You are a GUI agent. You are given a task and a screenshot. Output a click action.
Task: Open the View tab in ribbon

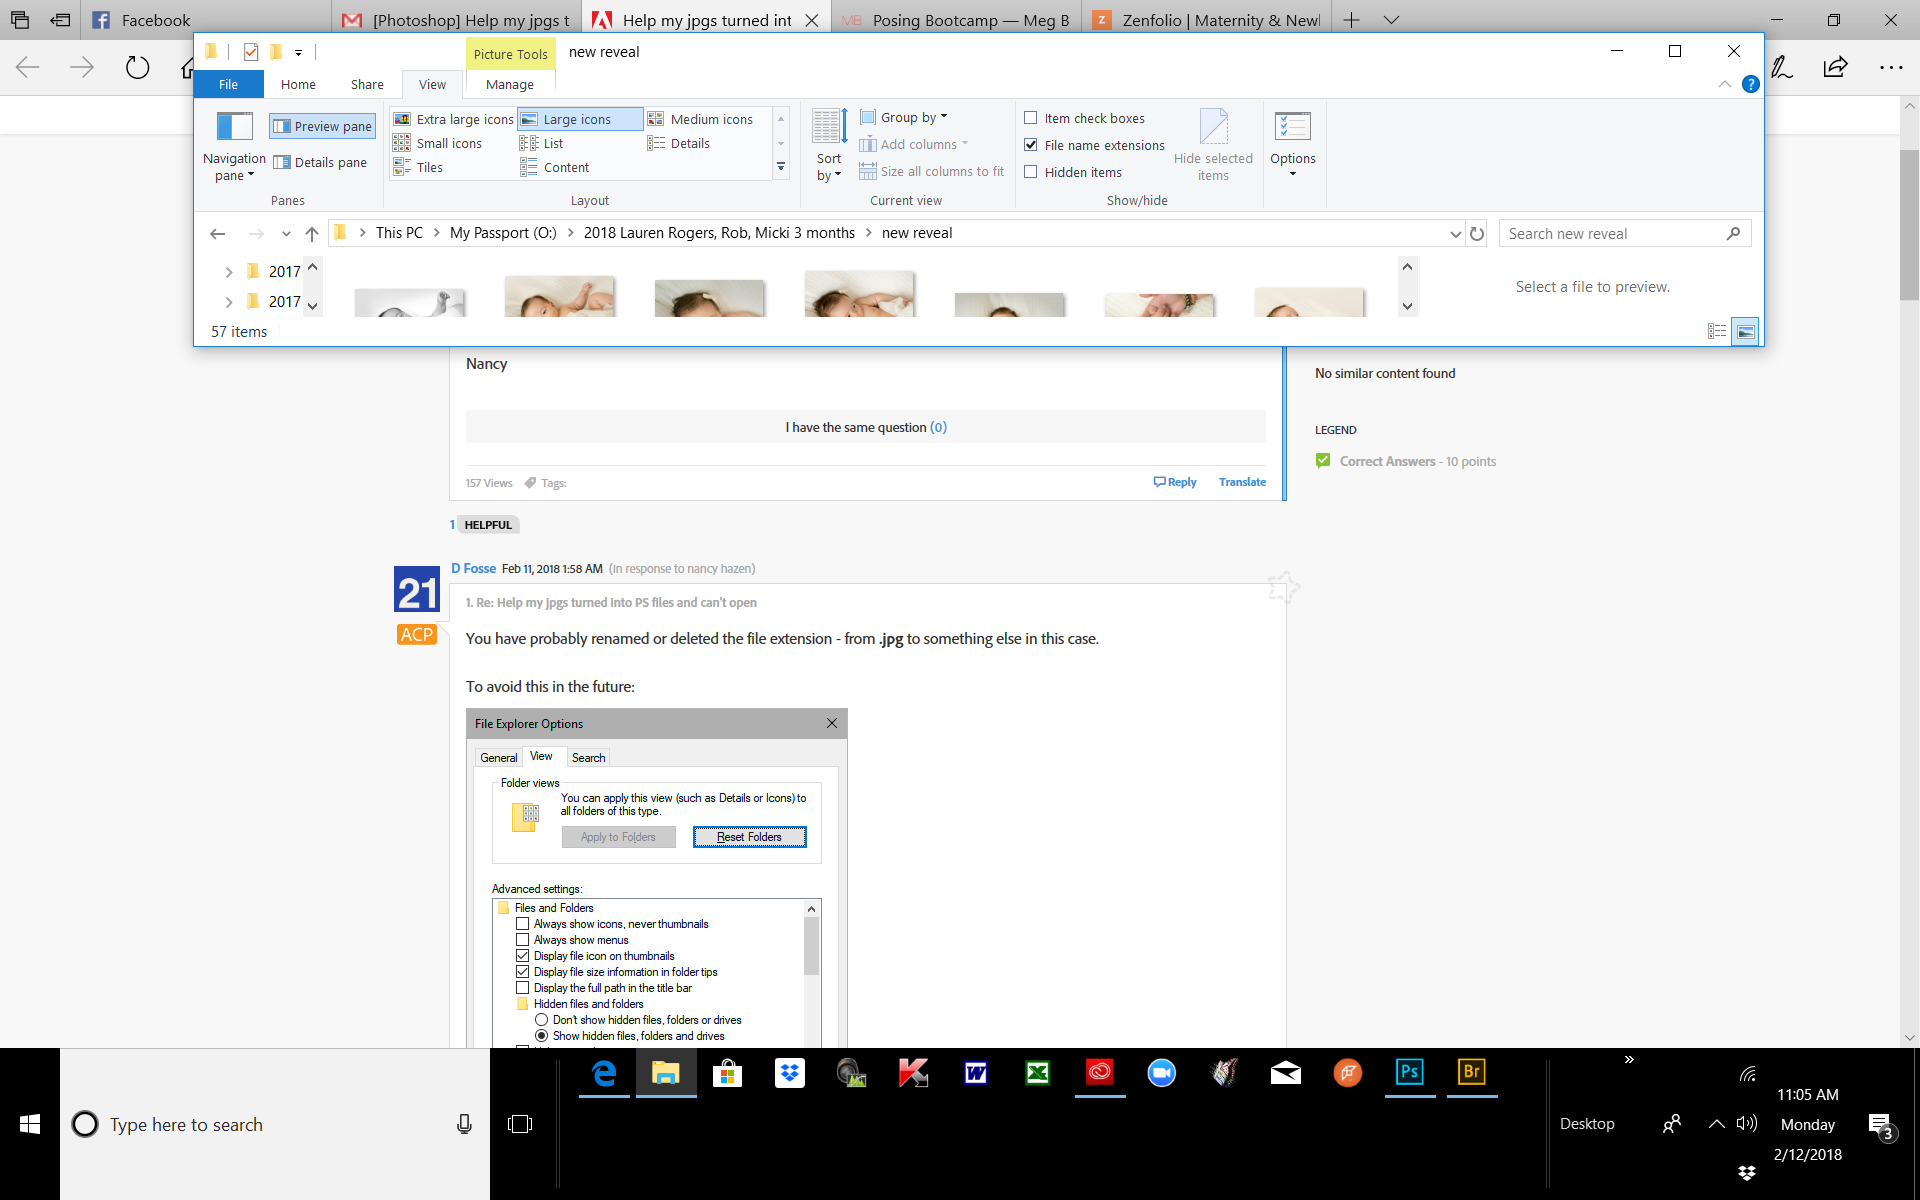pos(433,84)
